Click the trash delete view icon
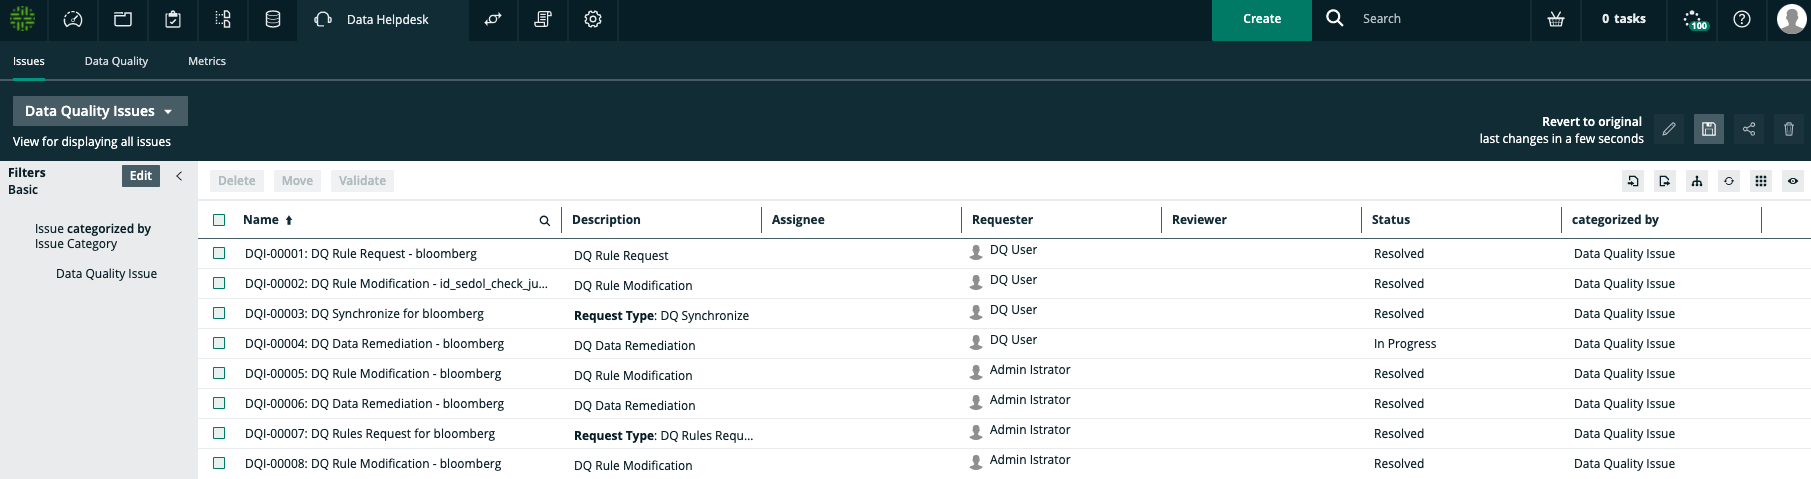The width and height of the screenshot is (1811, 479). [1789, 129]
